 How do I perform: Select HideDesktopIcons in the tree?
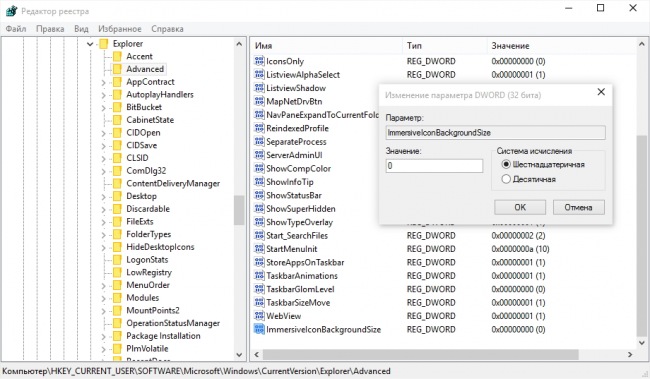pos(160,247)
